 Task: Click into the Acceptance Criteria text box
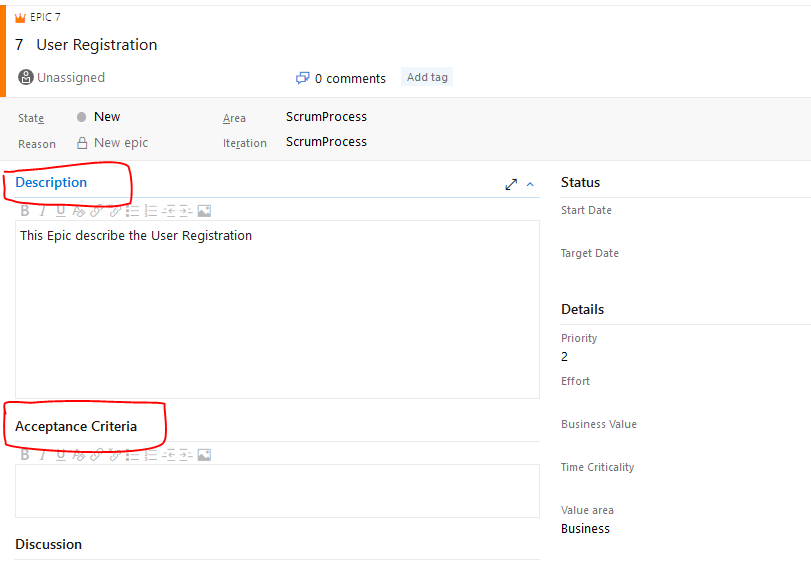[277, 490]
